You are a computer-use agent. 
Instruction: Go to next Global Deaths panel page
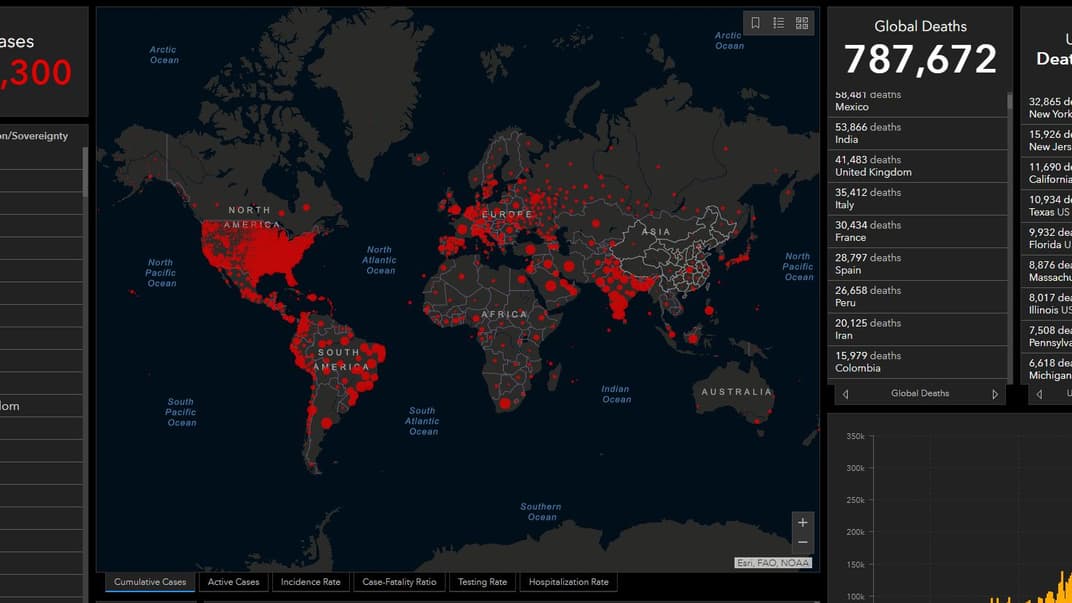tap(994, 394)
